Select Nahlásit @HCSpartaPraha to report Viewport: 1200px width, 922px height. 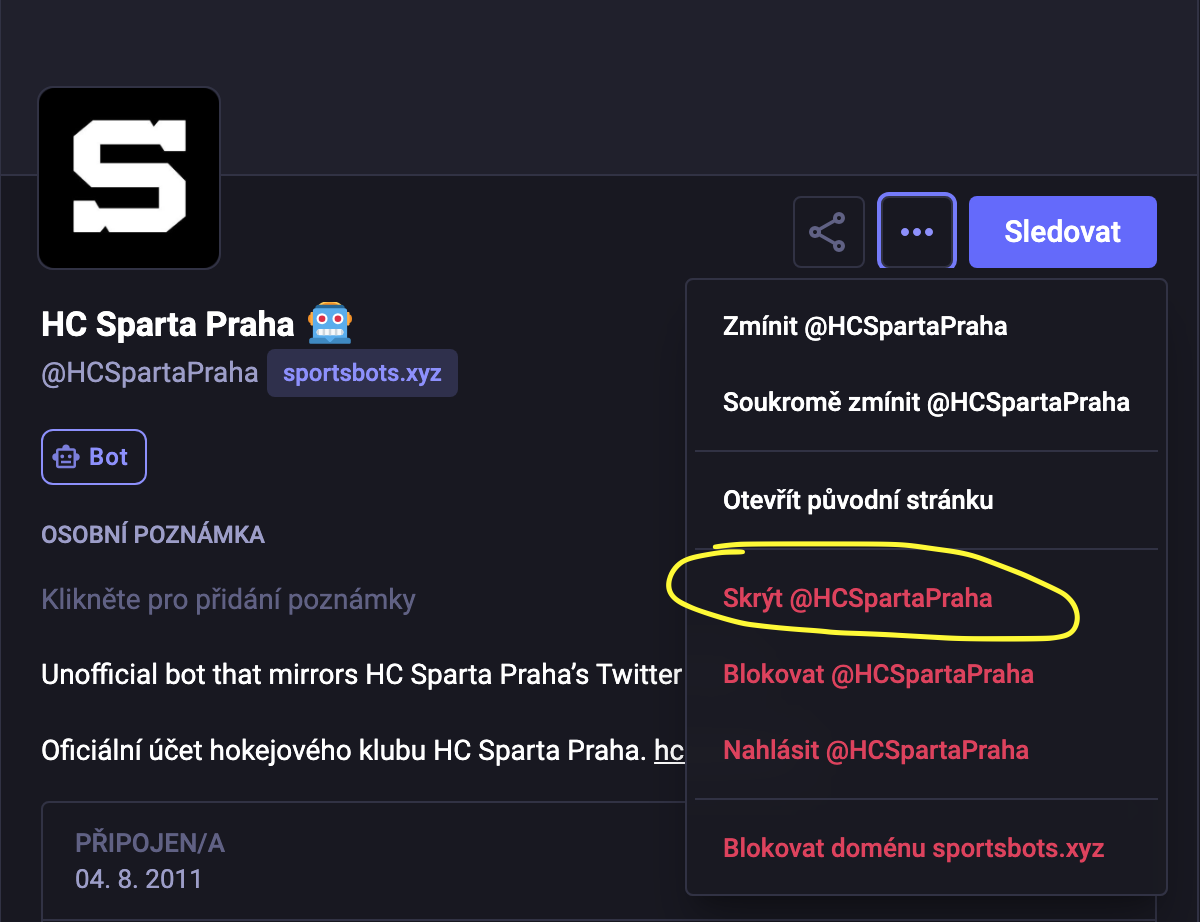click(x=875, y=749)
